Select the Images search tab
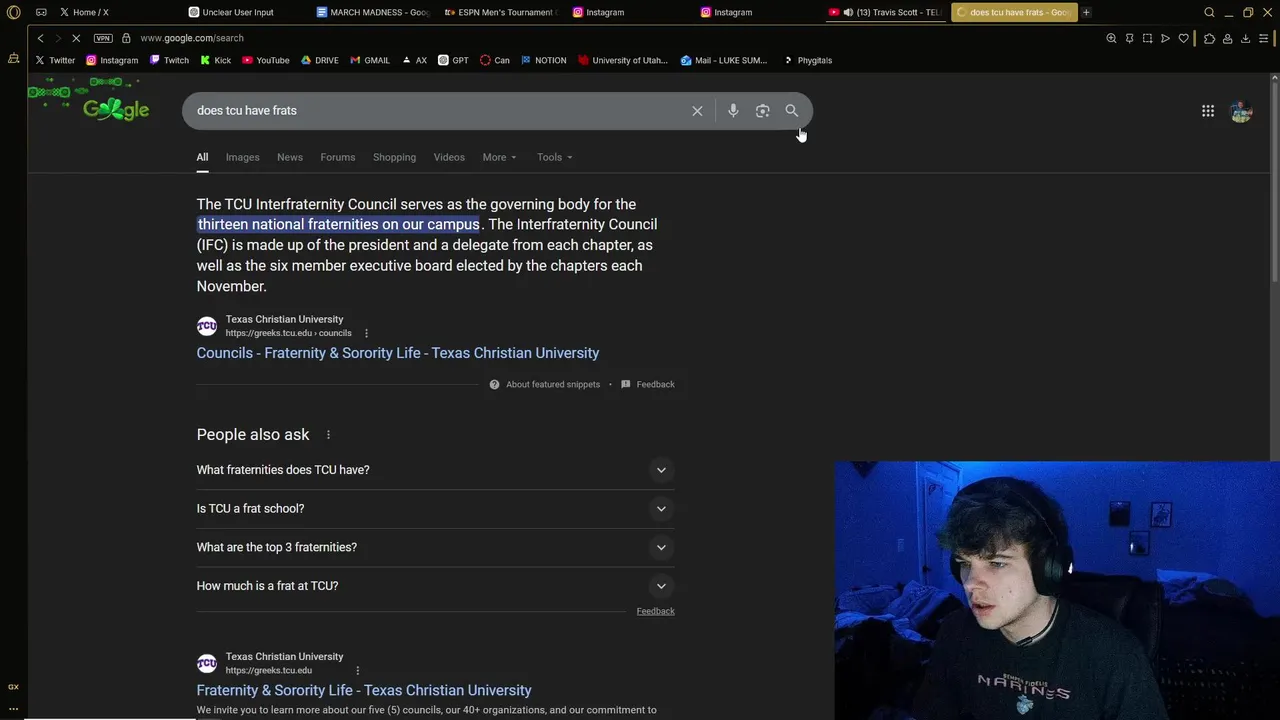The height and width of the screenshot is (720, 1280). click(x=242, y=157)
